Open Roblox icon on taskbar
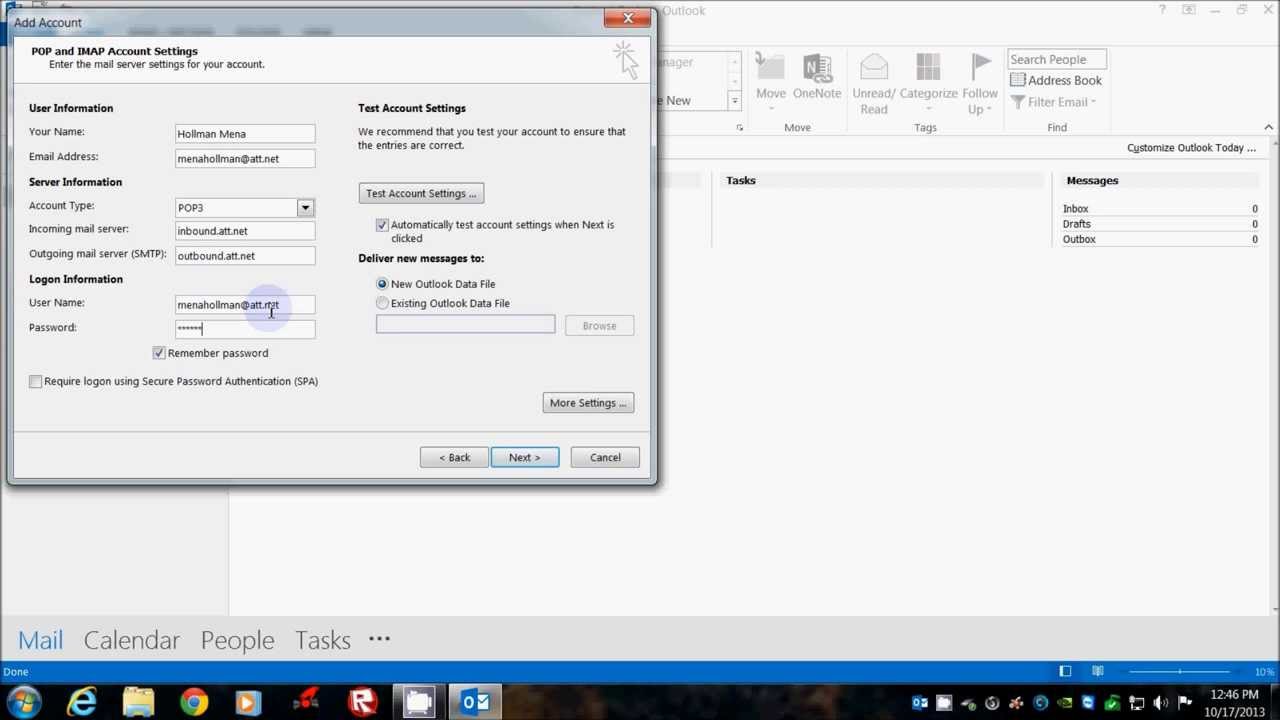The width and height of the screenshot is (1280, 720). tap(362, 702)
